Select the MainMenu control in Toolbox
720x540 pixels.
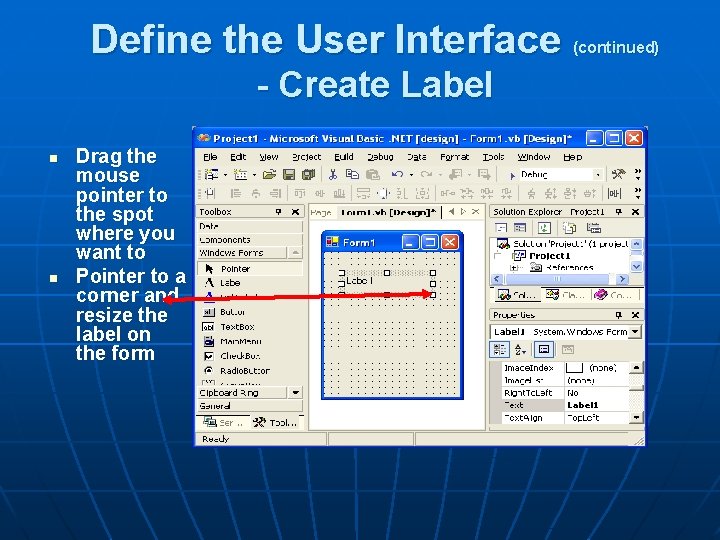[x=250, y=341]
